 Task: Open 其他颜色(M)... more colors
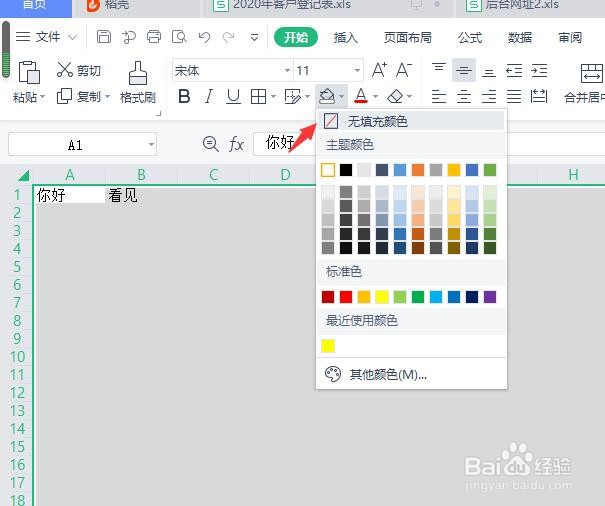point(411,374)
